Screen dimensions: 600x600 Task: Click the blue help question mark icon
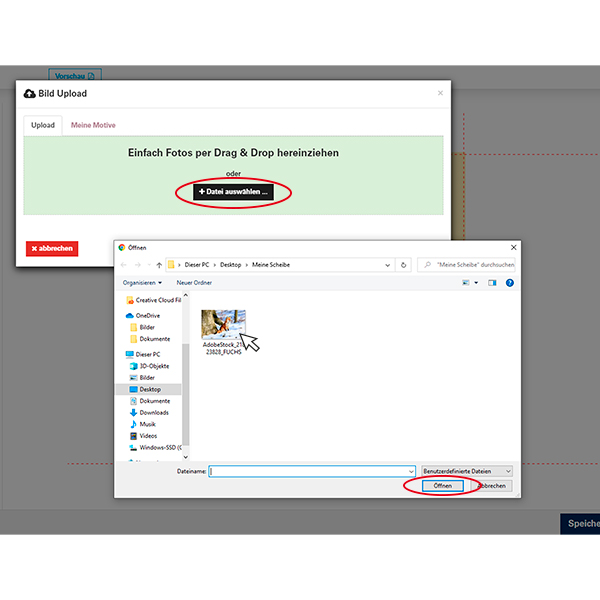coord(509,283)
